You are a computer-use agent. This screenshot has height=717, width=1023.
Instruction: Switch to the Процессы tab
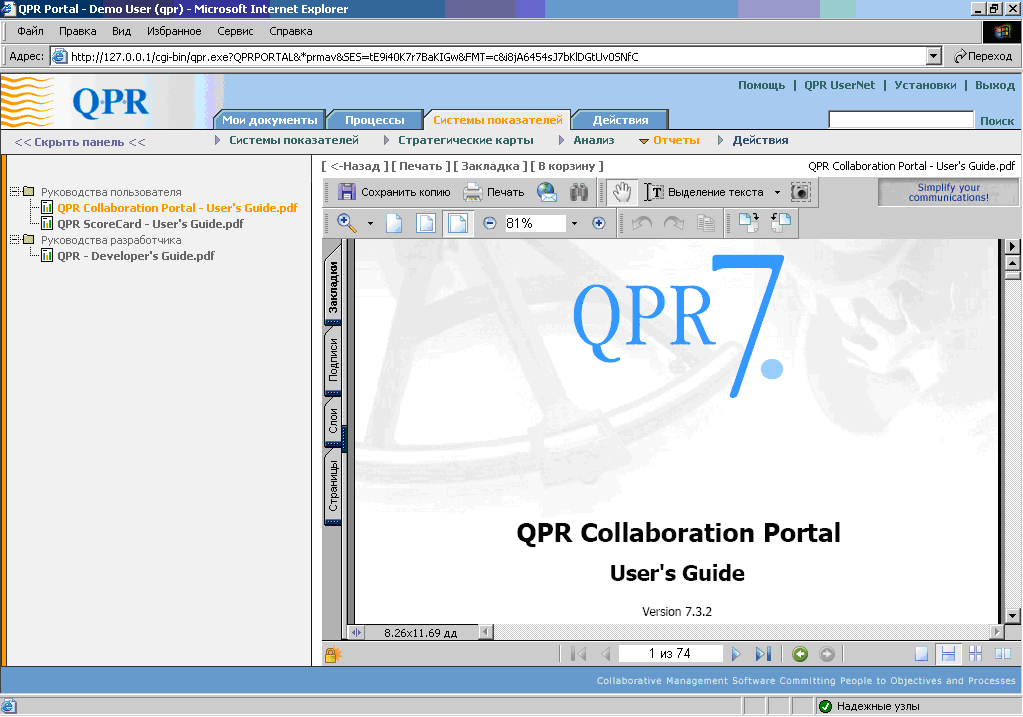point(374,120)
